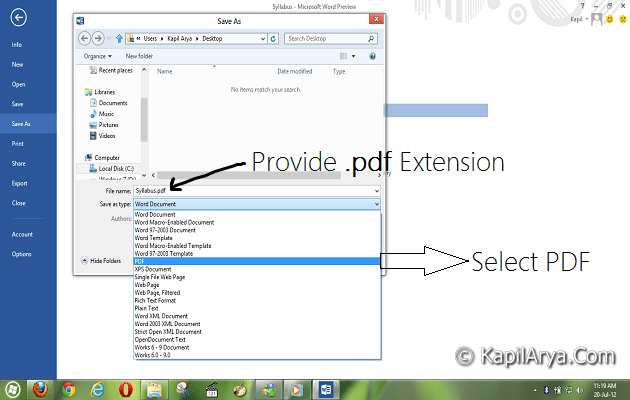Select Plain Text file type
This screenshot has height=400, width=630.
(x=257, y=308)
